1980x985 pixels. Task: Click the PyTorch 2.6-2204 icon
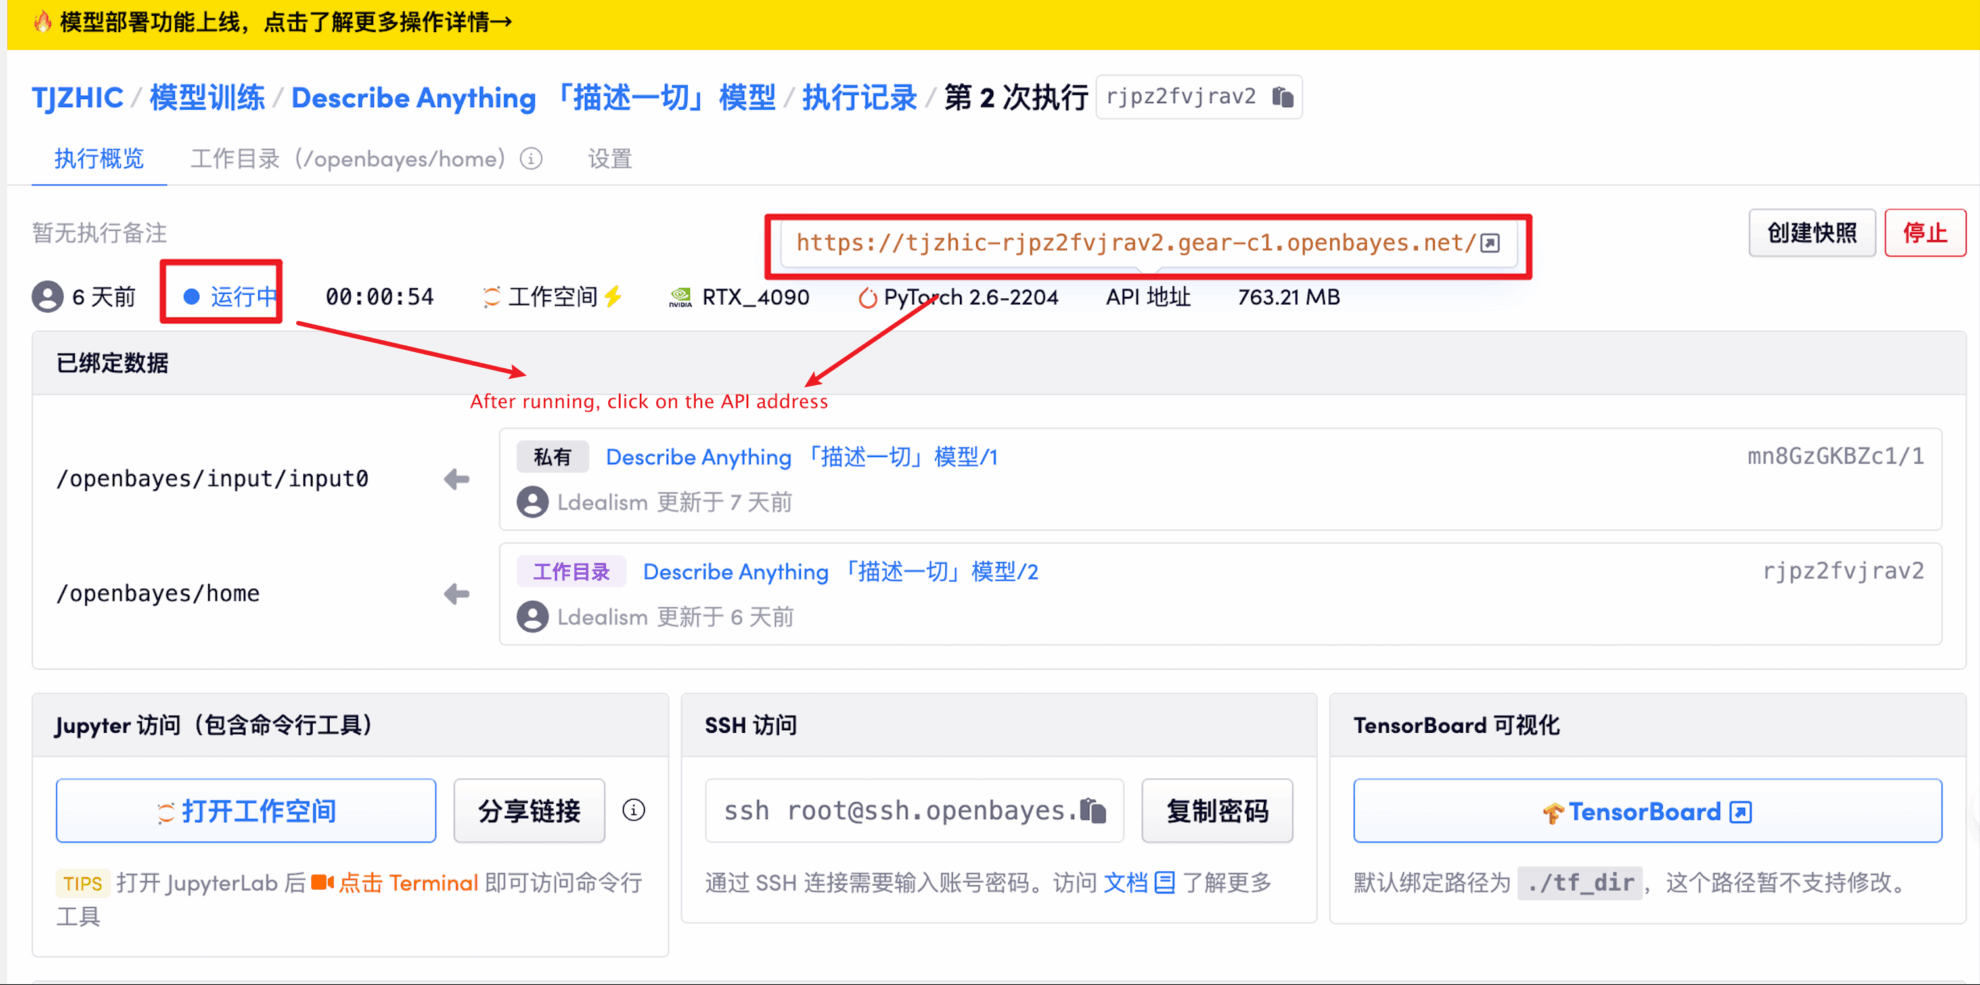pyautogui.click(x=867, y=298)
